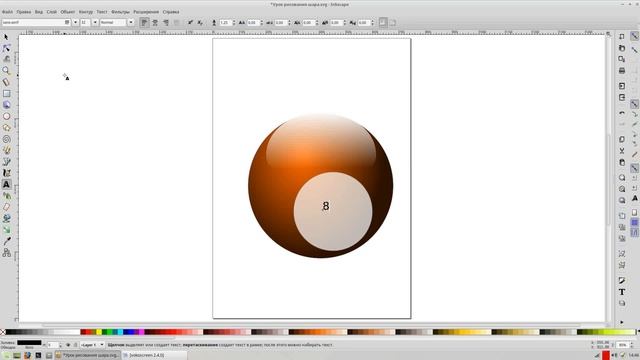Click the no-color X swatch
Viewport: 640px width, 360px height.
3,332
